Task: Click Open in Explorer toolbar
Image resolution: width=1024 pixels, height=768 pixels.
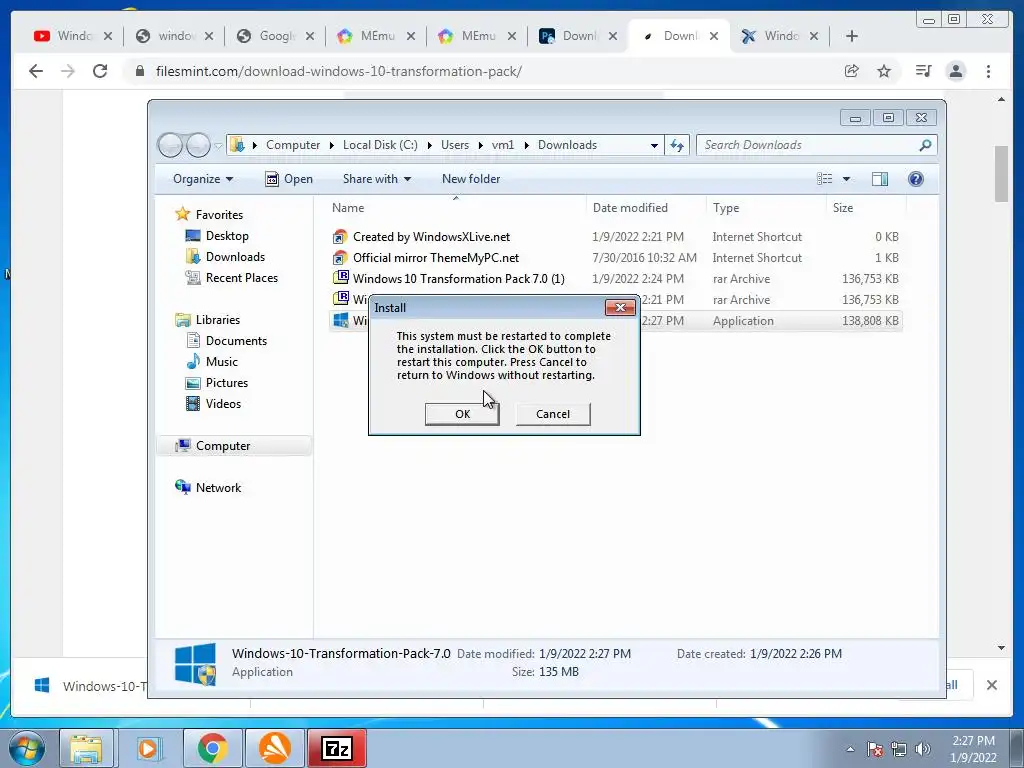Action: pos(289,179)
